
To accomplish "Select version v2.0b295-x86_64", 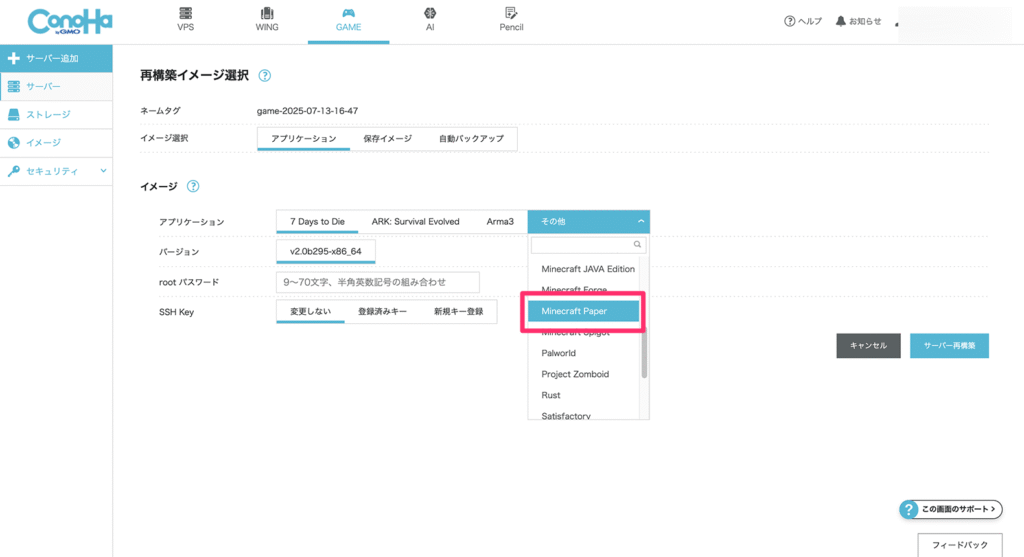I will (325, 251).
